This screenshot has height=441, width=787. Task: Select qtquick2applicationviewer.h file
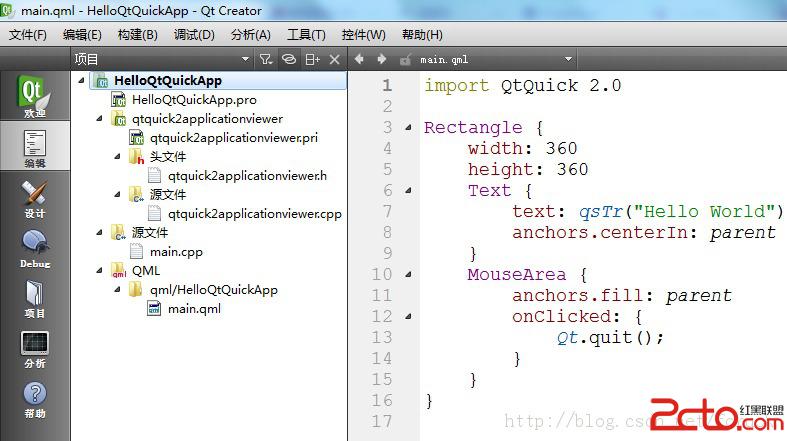(x=247, y=176)
